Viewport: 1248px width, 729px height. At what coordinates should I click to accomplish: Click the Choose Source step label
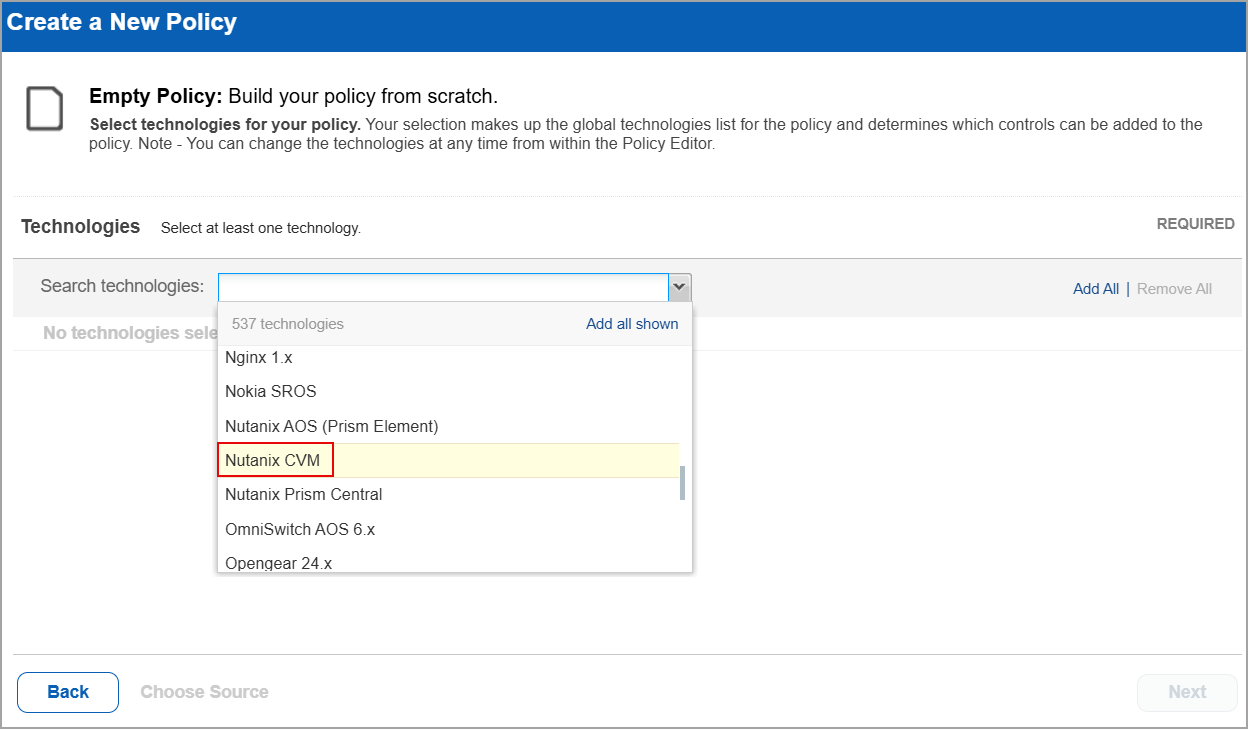click(x=204, y=692)
